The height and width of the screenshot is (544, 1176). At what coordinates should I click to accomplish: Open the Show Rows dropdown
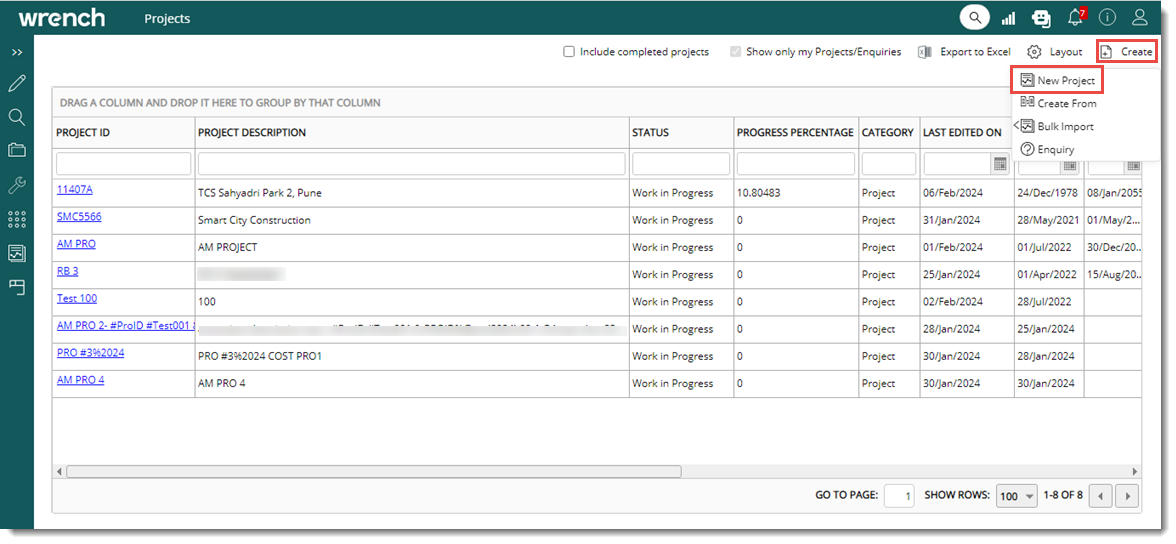pyautogui.click(x=1016, y=496)
